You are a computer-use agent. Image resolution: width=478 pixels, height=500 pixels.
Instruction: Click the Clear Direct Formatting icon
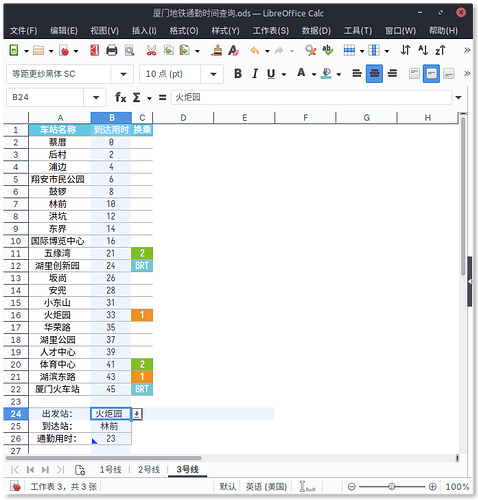[233, 51]
